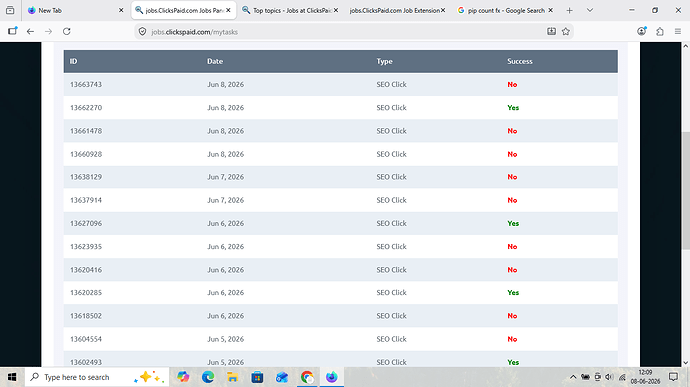Screen dimensions: 690x387
Task: Select task ID 13623935
Action: point(86,247)
